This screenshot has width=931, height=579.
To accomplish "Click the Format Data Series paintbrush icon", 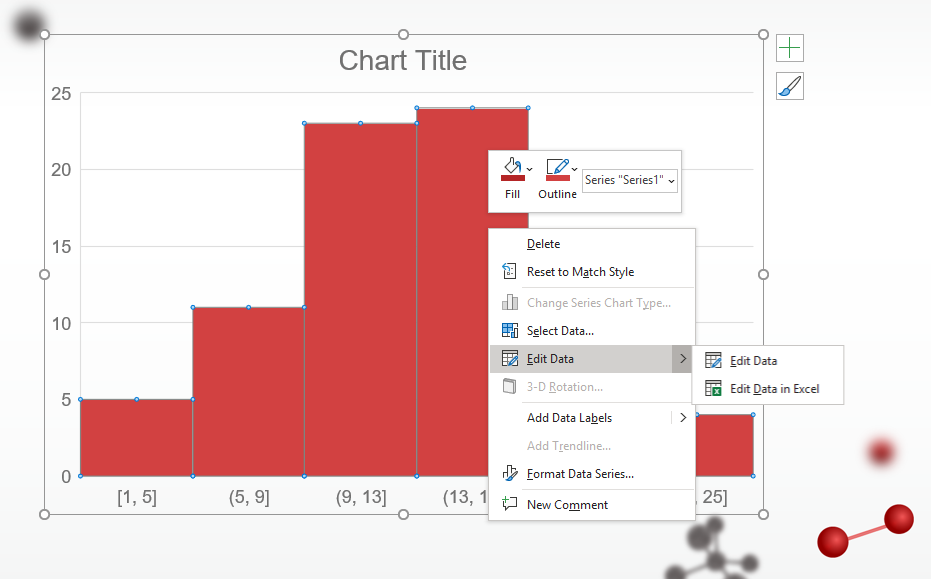I will [x=510, y=473].
